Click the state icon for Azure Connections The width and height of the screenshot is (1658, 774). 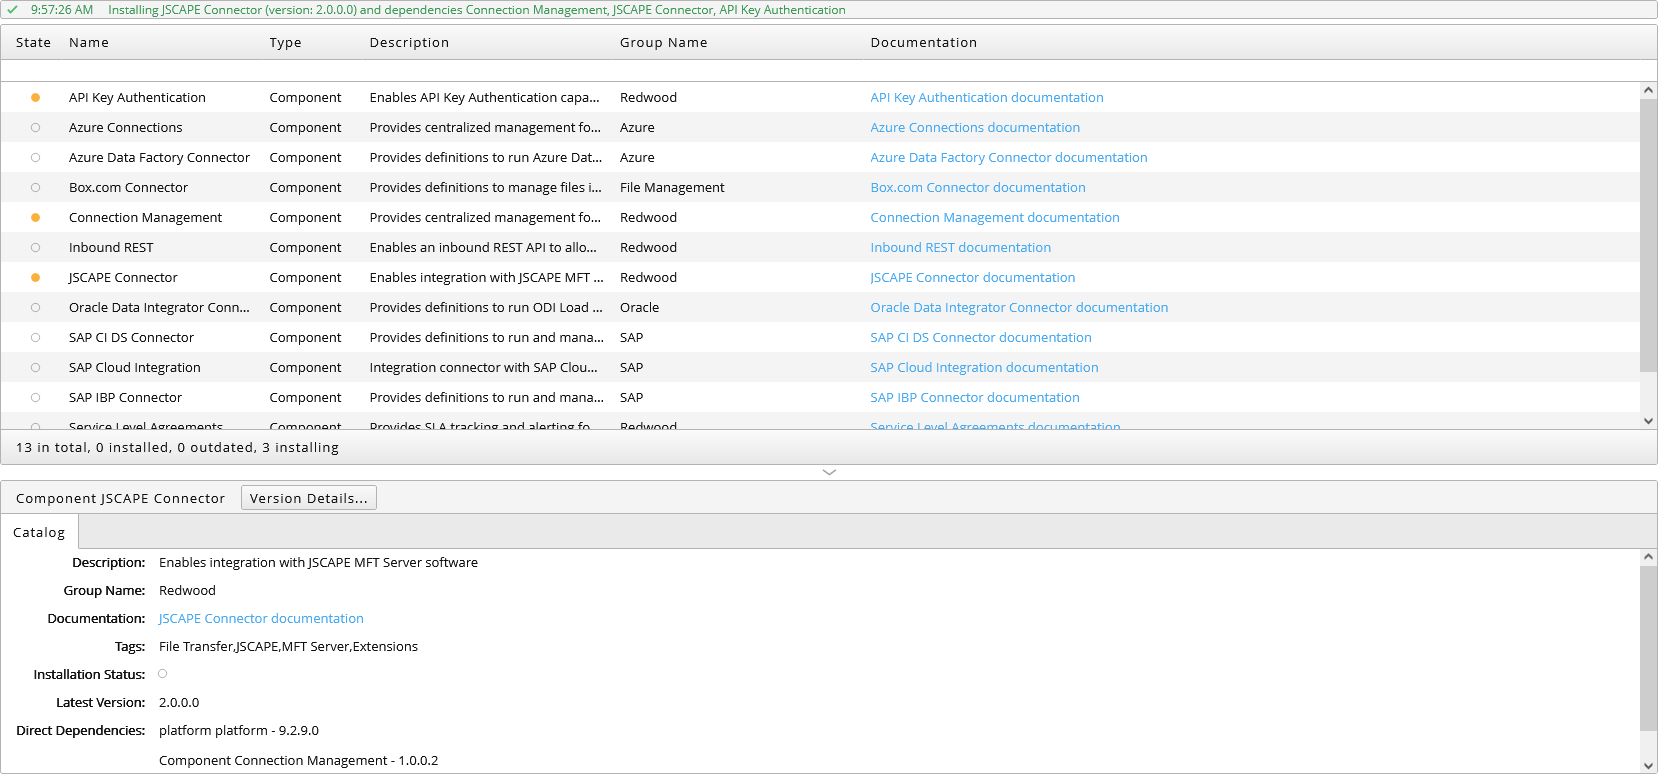click(x=35, y=128)
